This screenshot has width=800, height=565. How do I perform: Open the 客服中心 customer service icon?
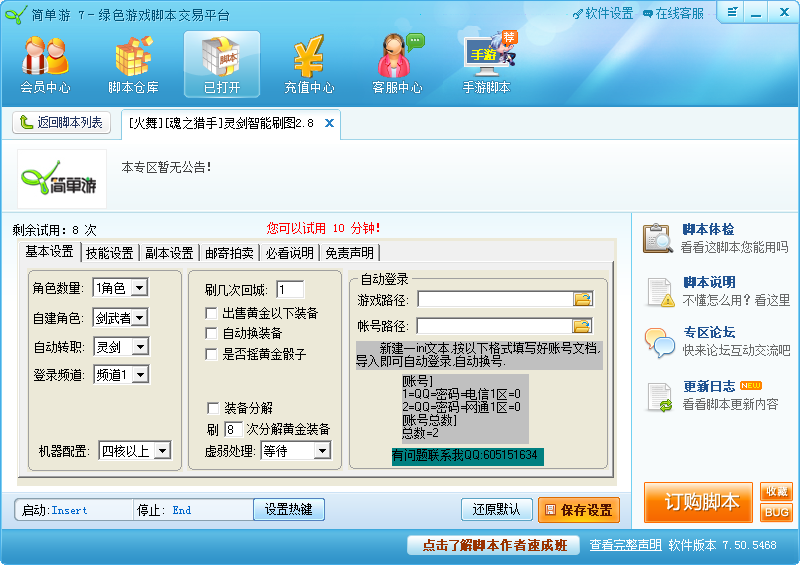tap(397, 65)
